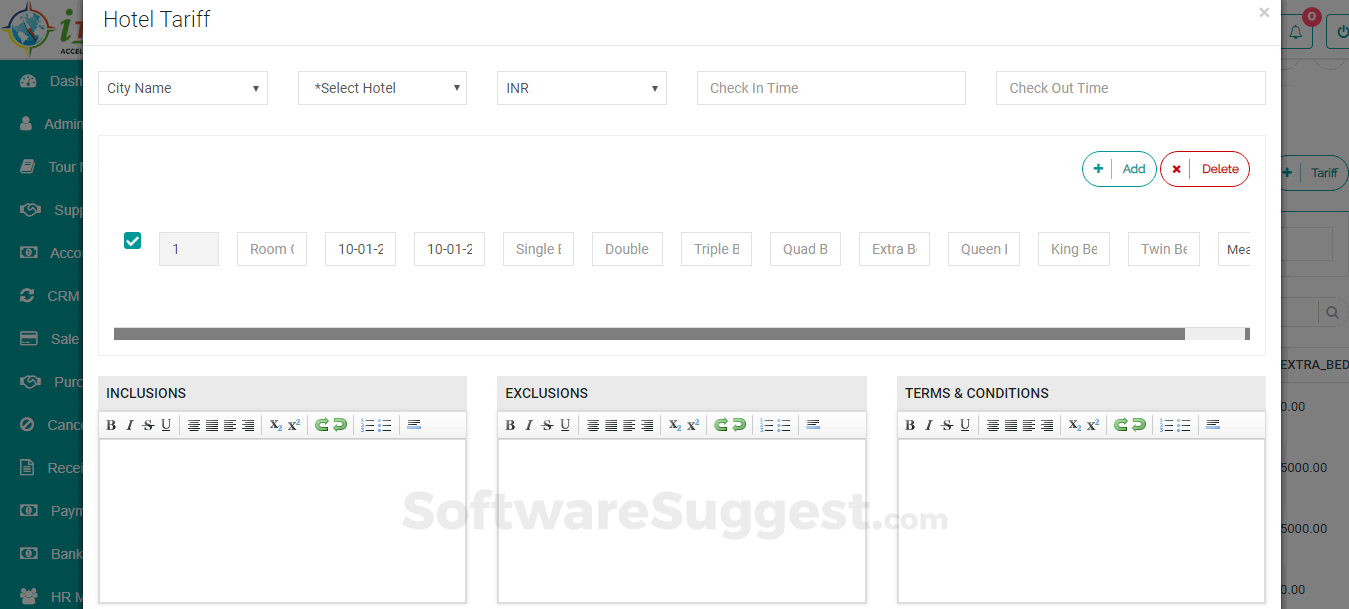1349x609 pixels.
Task: Click the notification bell icon
Action: pyautogui.click(x=1295, y=33)
